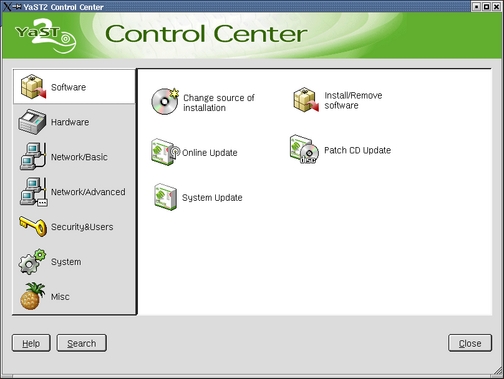Switch to the Hardware category label

click(x=70, y=122)
